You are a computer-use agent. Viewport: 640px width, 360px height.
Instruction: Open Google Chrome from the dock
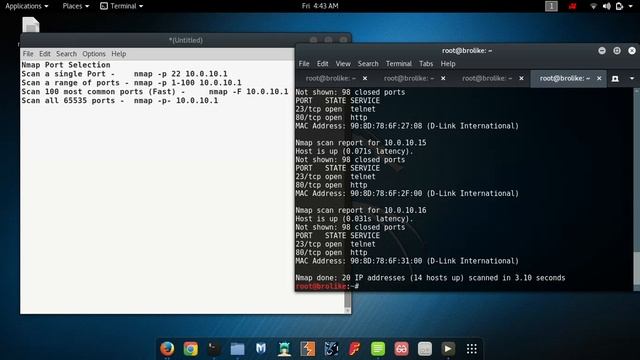[x=191, y=349]
